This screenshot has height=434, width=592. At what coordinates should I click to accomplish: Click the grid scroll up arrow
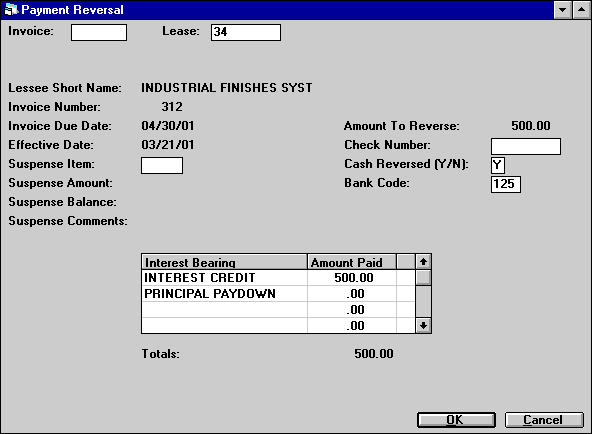(423, 262)
